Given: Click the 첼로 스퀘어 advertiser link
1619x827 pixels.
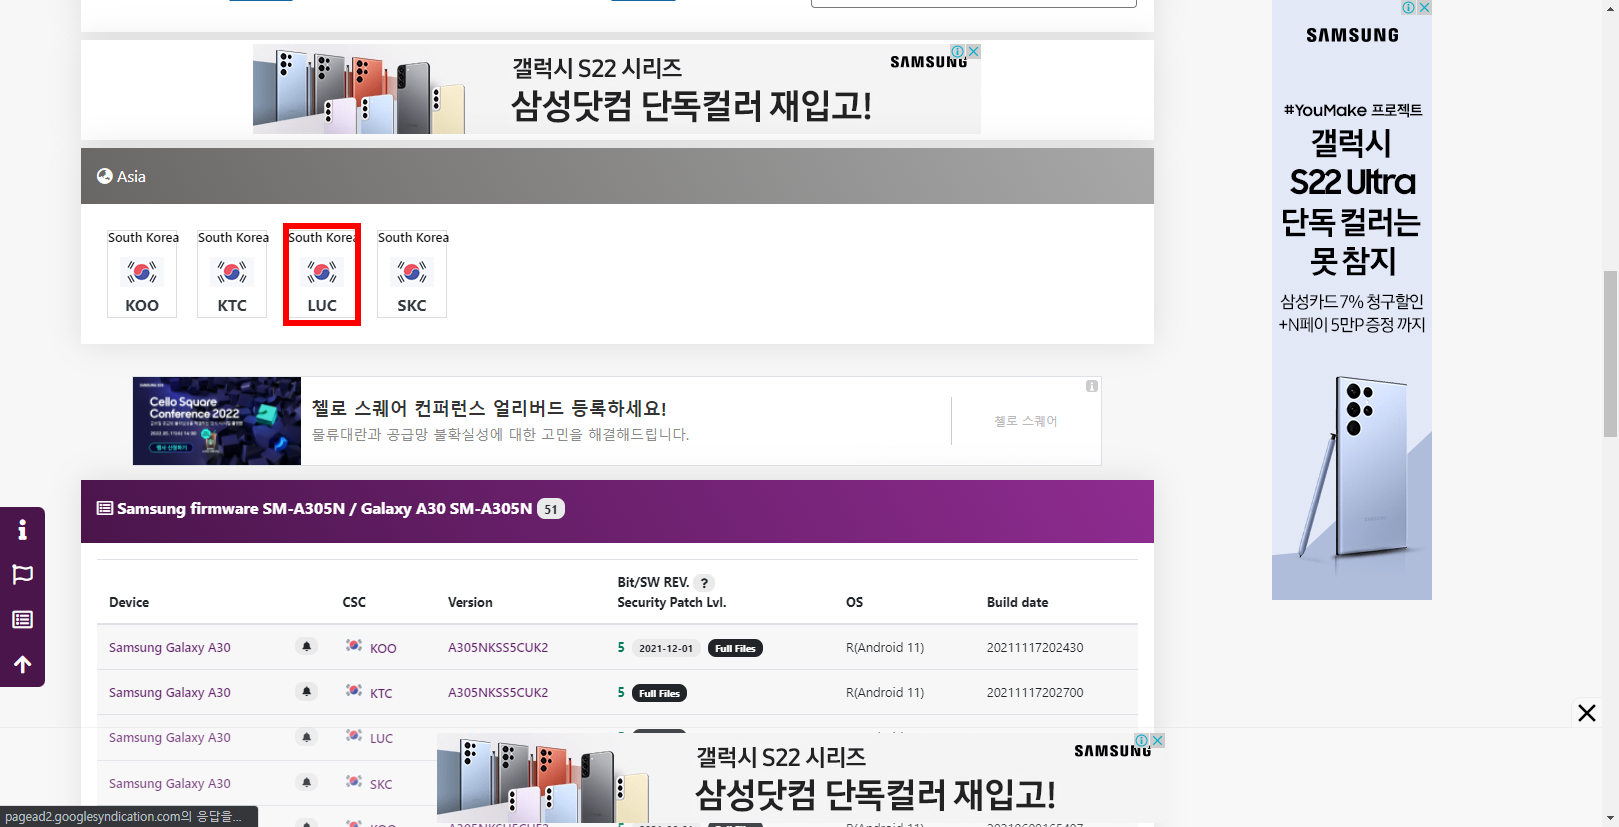Looking at the screenshot, I should point(1025,421).
